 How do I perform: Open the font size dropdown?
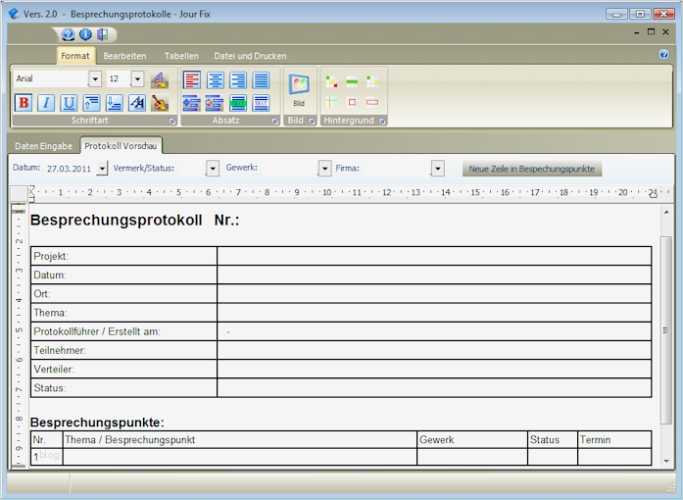click(x=138, y=79)
